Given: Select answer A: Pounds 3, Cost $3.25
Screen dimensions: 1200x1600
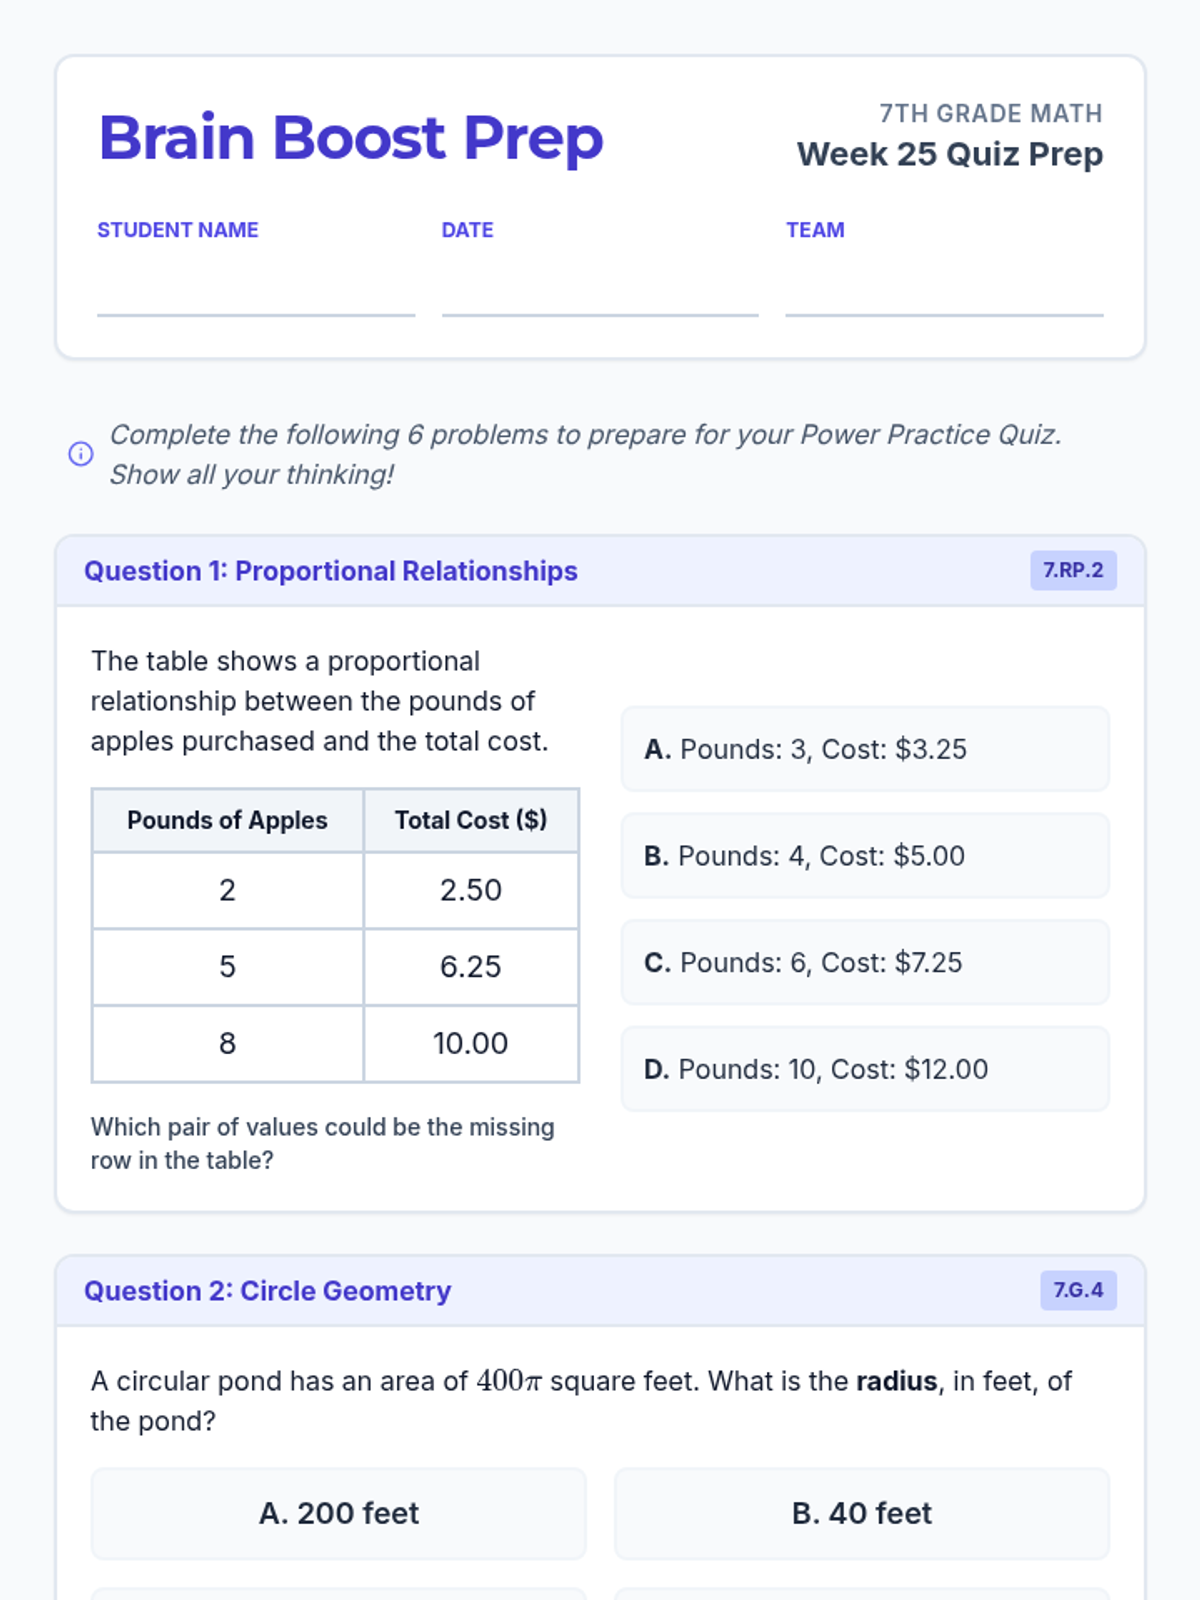Looking at the screenshot, I should point(865,749).
